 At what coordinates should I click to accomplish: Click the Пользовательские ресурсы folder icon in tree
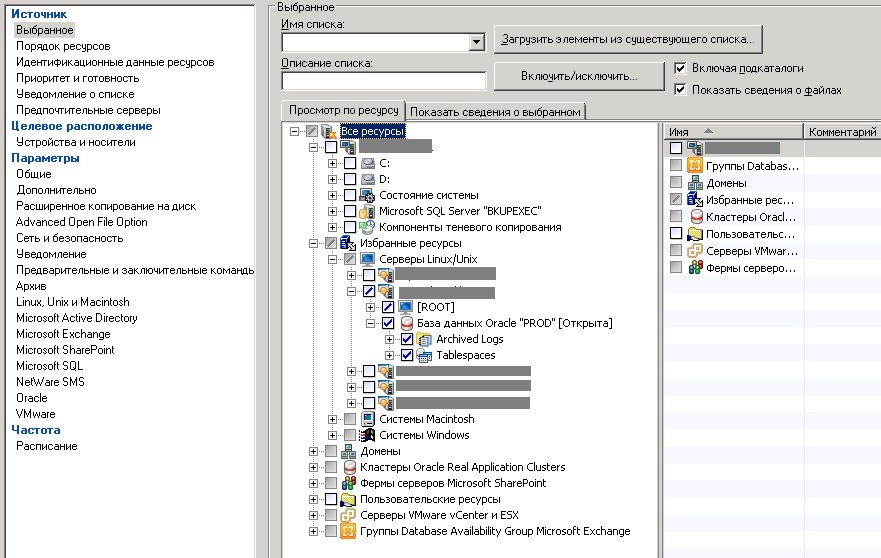tap(348, 499)
